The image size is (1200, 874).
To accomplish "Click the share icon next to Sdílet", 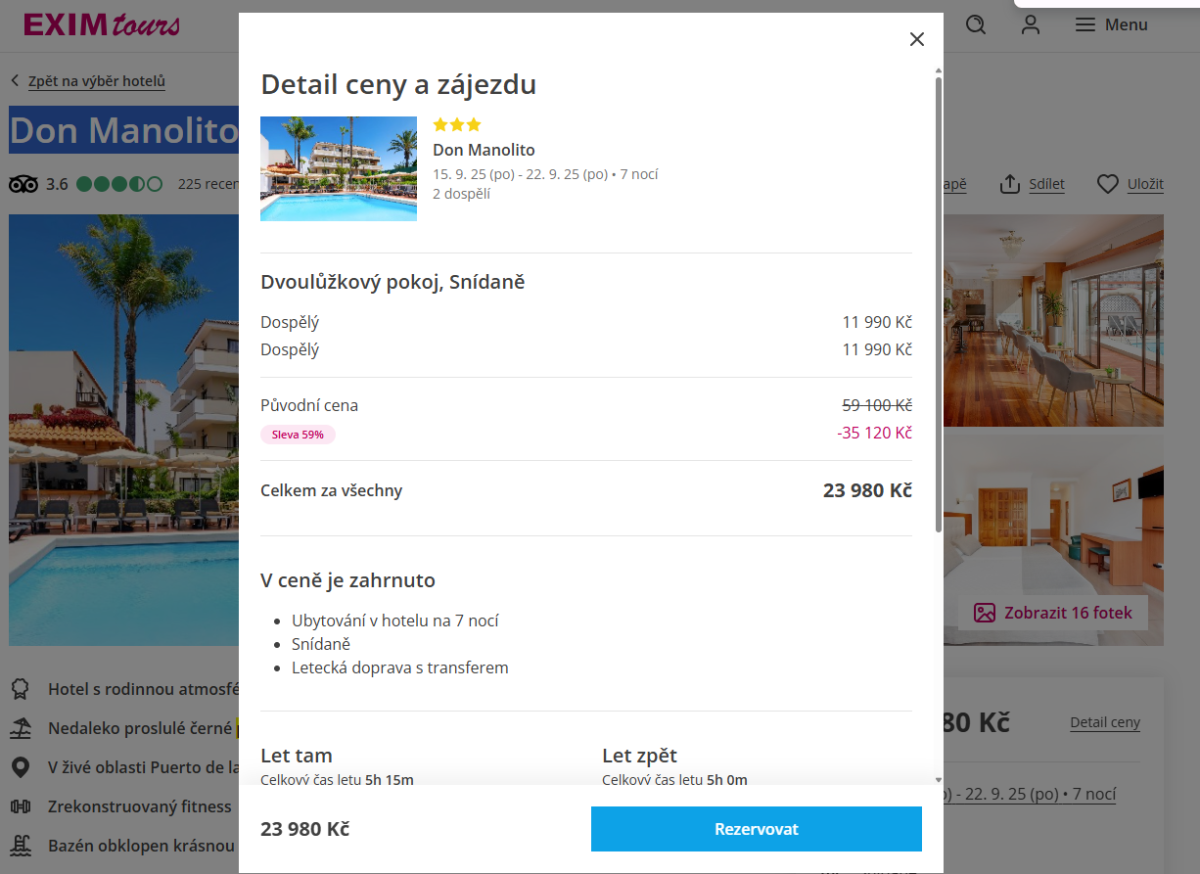I will coord(1010,184).
